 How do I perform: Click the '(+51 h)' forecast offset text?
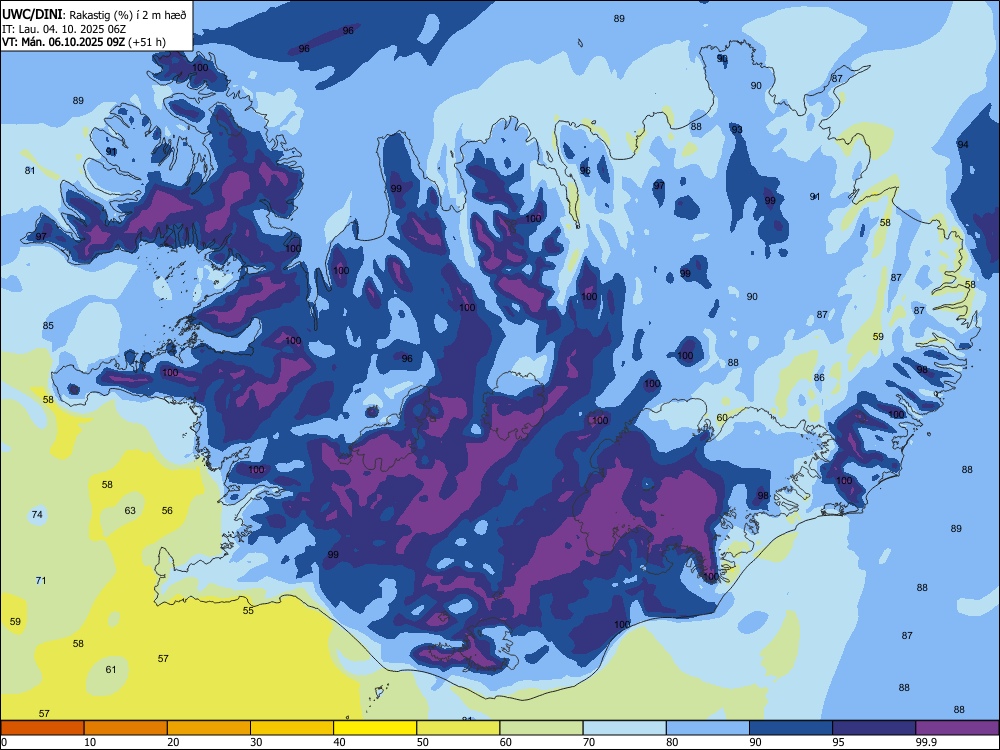(147, 42)
